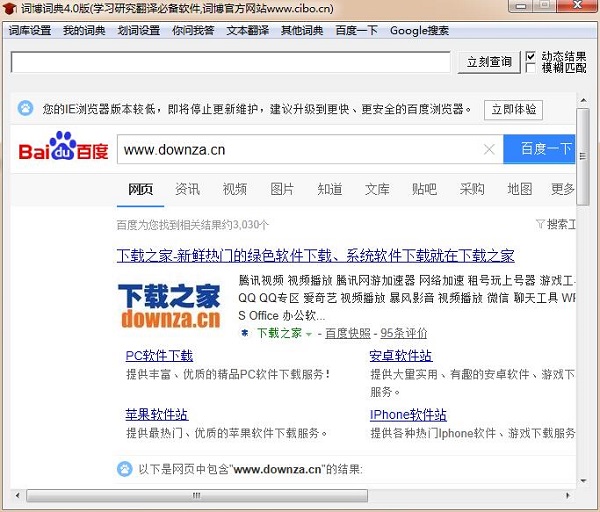Open the 95条评价 link

tap(404, 333)
